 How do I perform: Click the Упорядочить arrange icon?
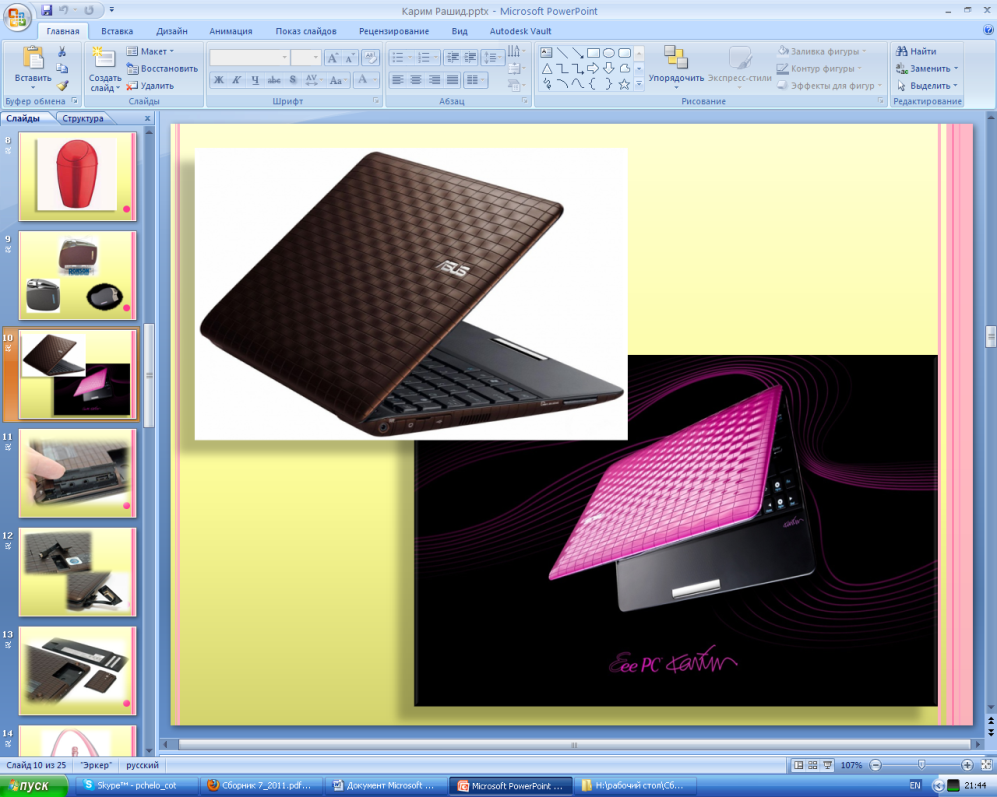click(676, 57)
